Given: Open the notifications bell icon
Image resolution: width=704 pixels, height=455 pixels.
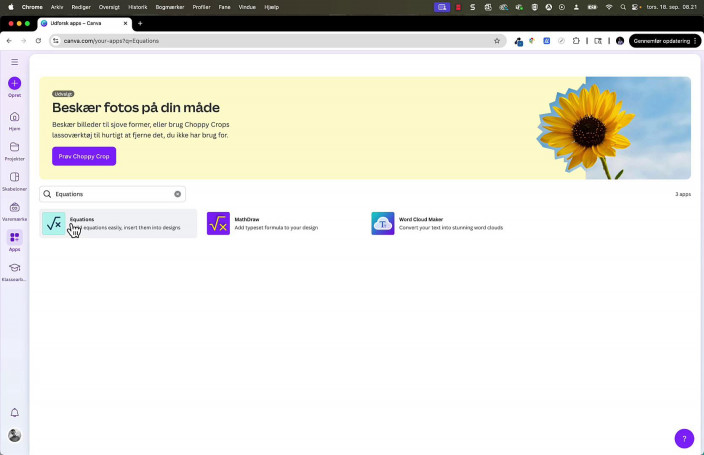Looking at the screenshot, I should coord(14,413).
